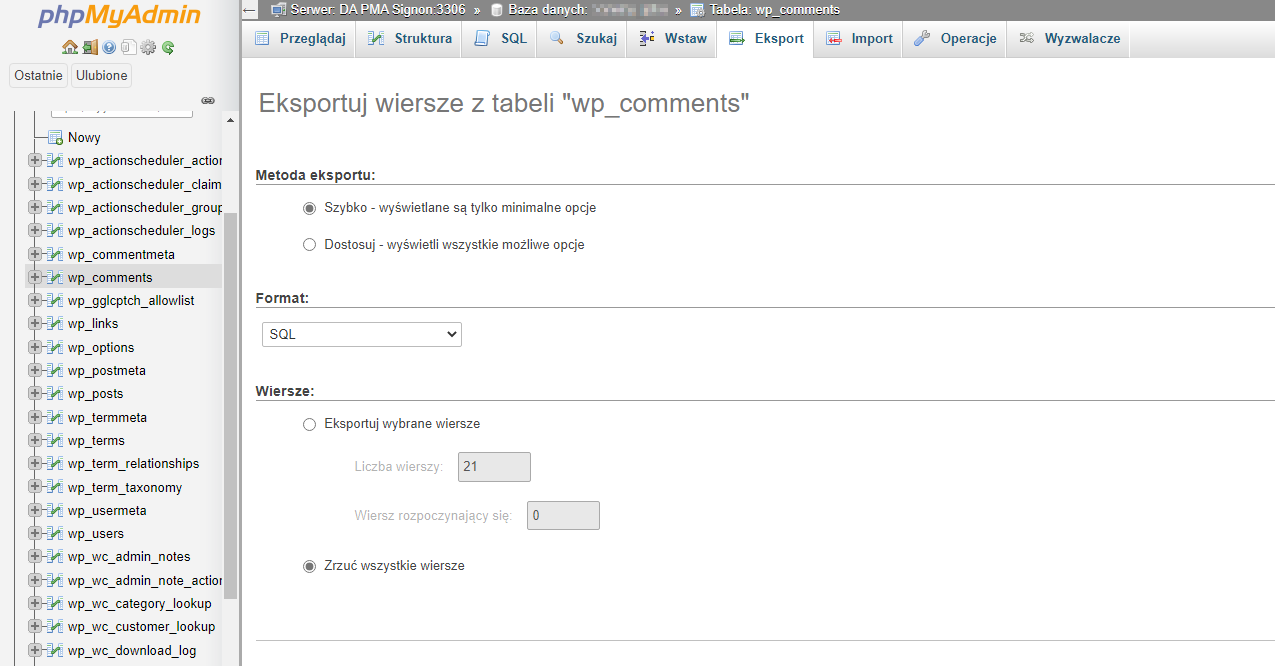Click the Ostatnie button
The height and width of the screenshot is (666, 1275).
point(39,76)
